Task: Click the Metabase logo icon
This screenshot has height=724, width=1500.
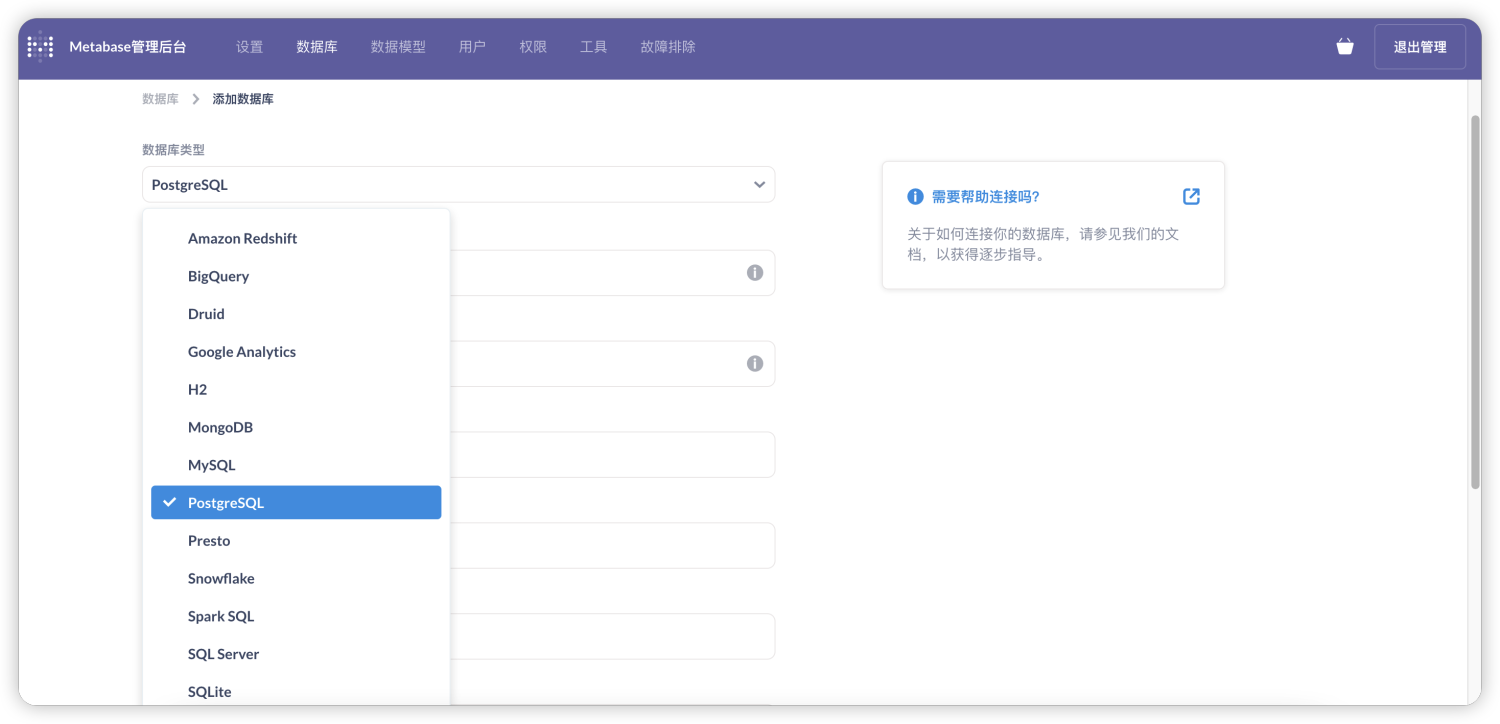Action: point(40,47)
